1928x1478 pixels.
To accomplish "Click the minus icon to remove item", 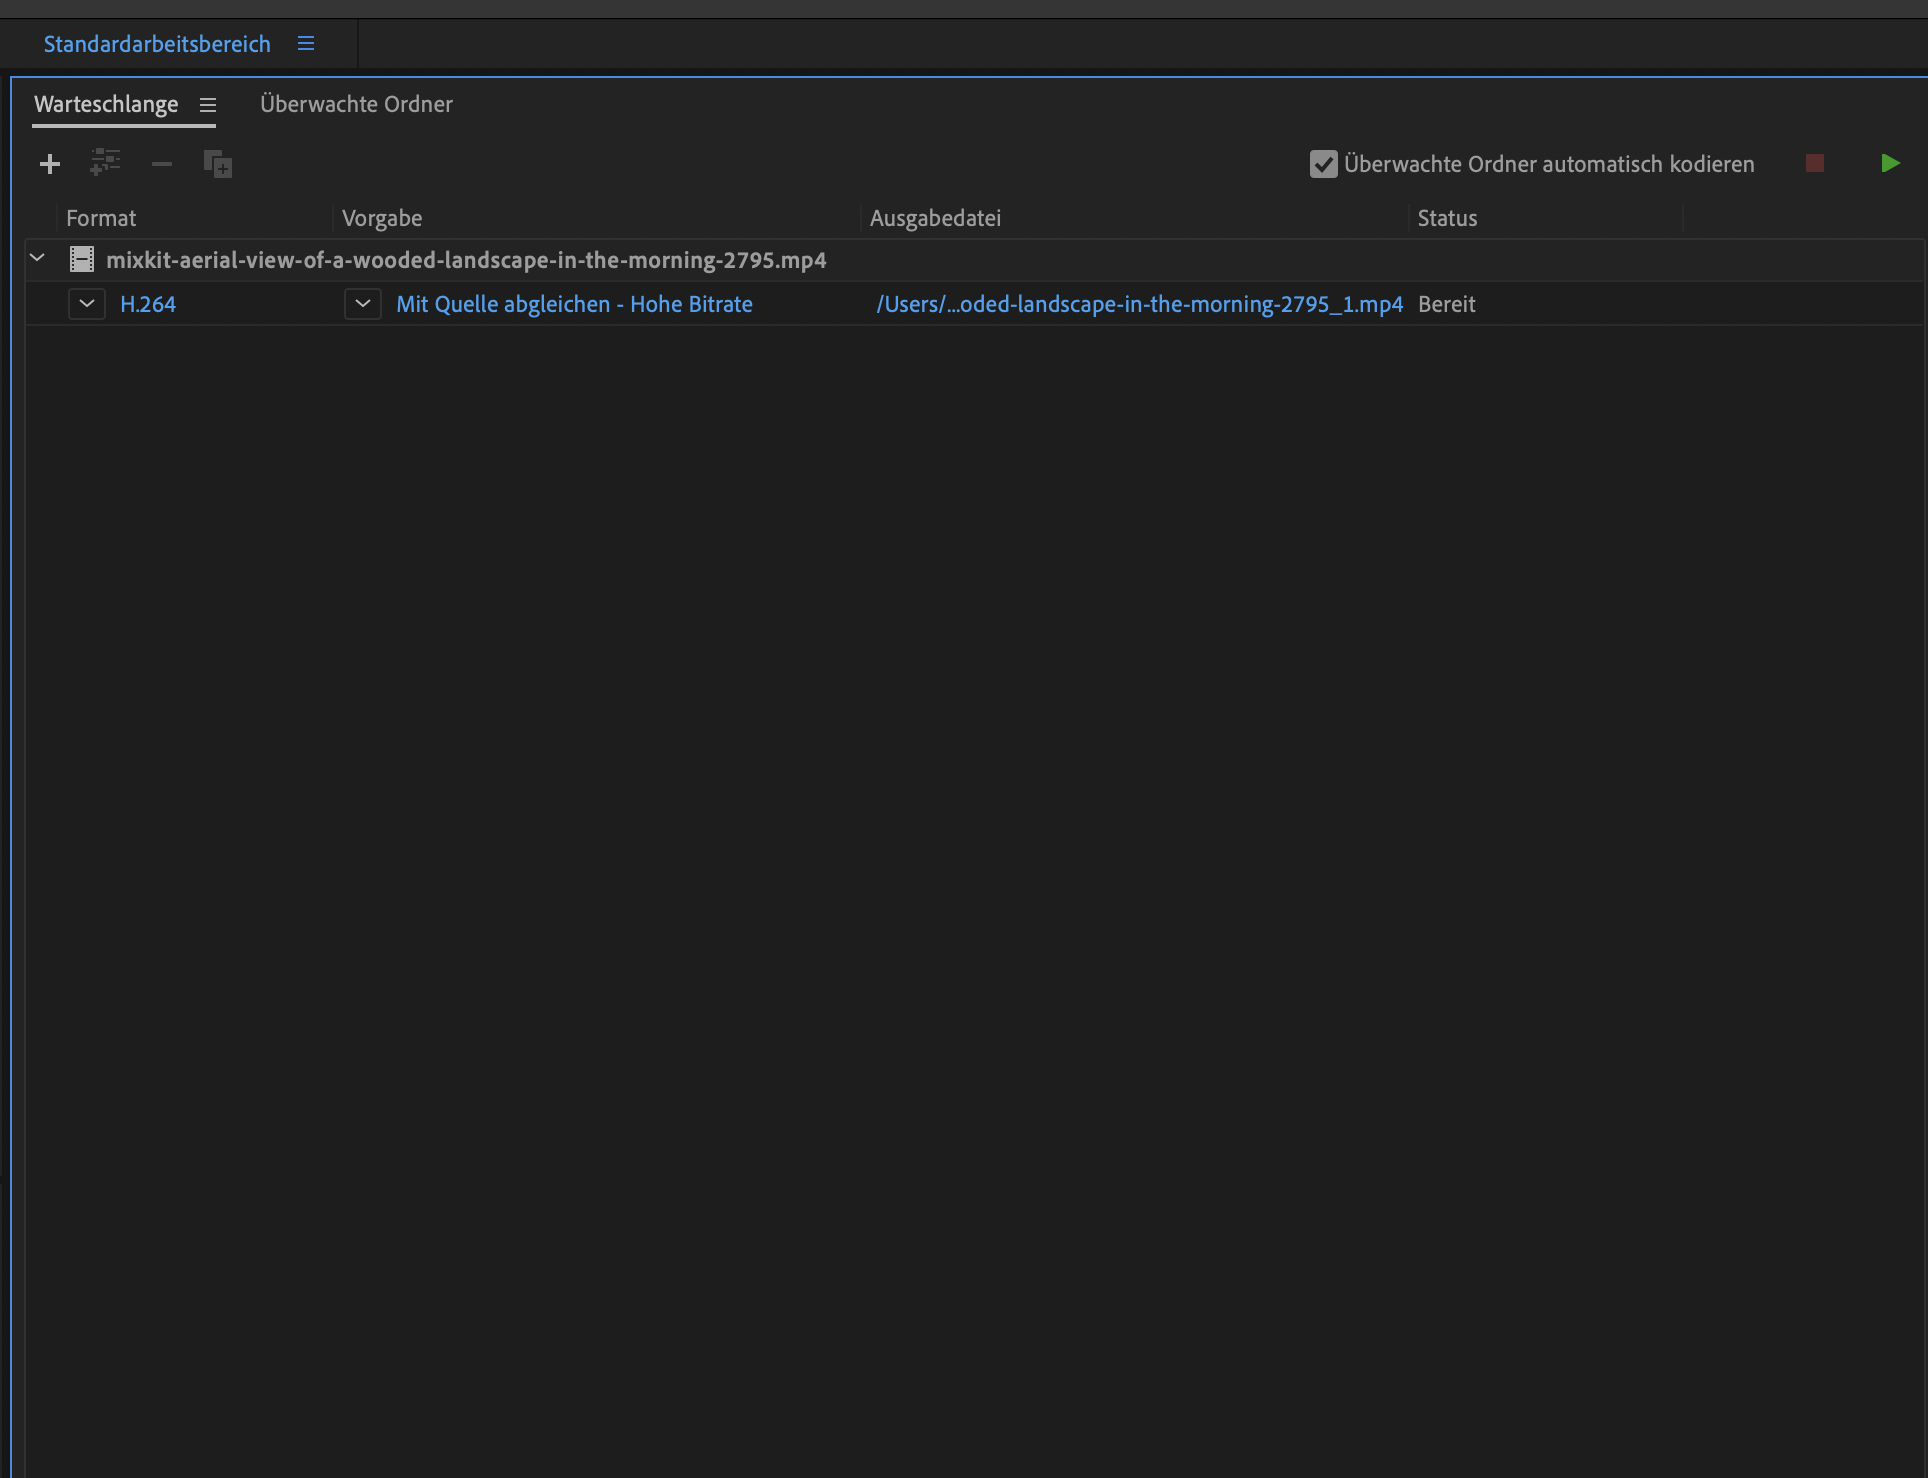I will [x=162, y=164].
